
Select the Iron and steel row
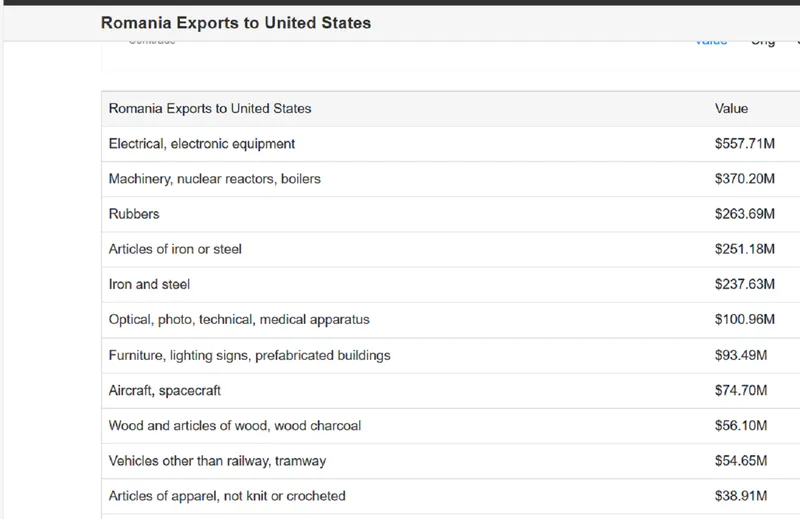click(x=149, y=284)
